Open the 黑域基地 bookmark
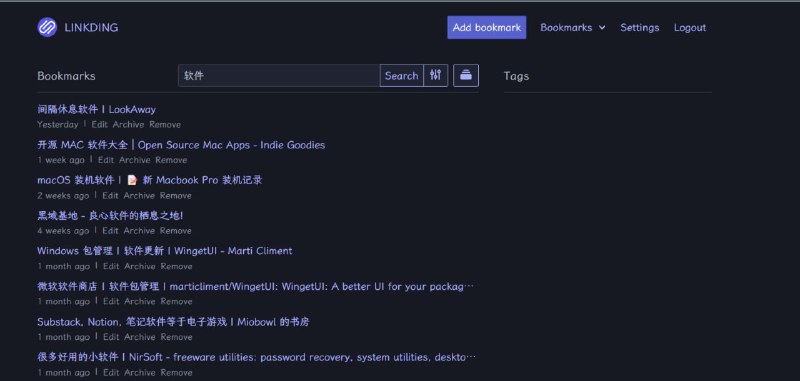This screenshot has height=381, width=800. click(110, 216)
